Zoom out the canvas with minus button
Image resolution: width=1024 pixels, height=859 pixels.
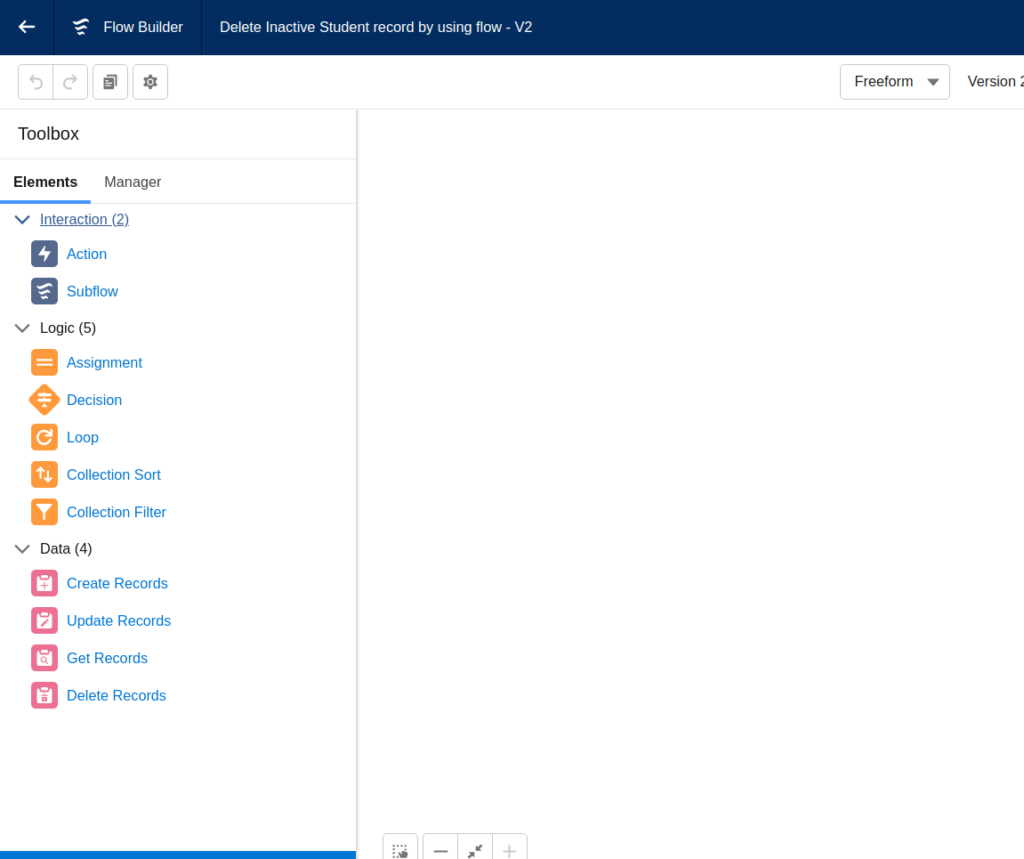point(440,850)
